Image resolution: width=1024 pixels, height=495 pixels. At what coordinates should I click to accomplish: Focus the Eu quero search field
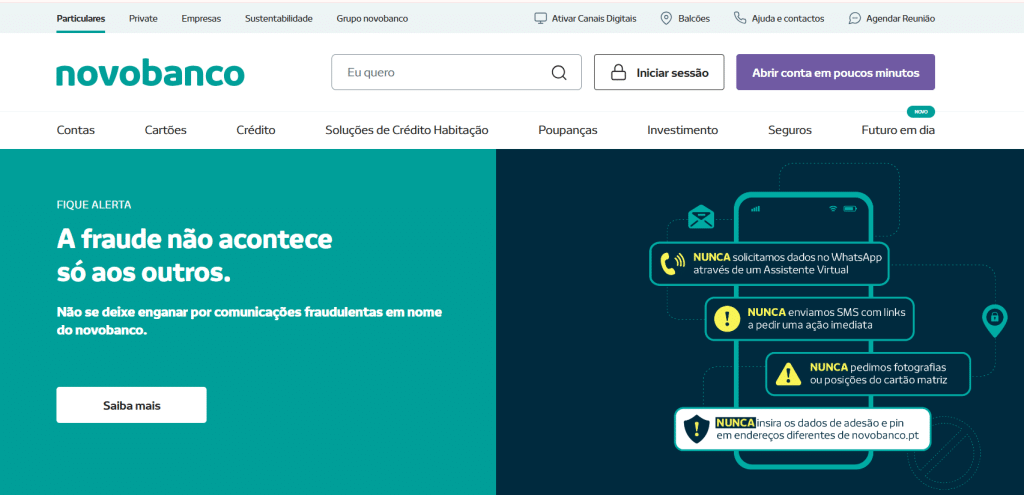(x=440, y=73)
